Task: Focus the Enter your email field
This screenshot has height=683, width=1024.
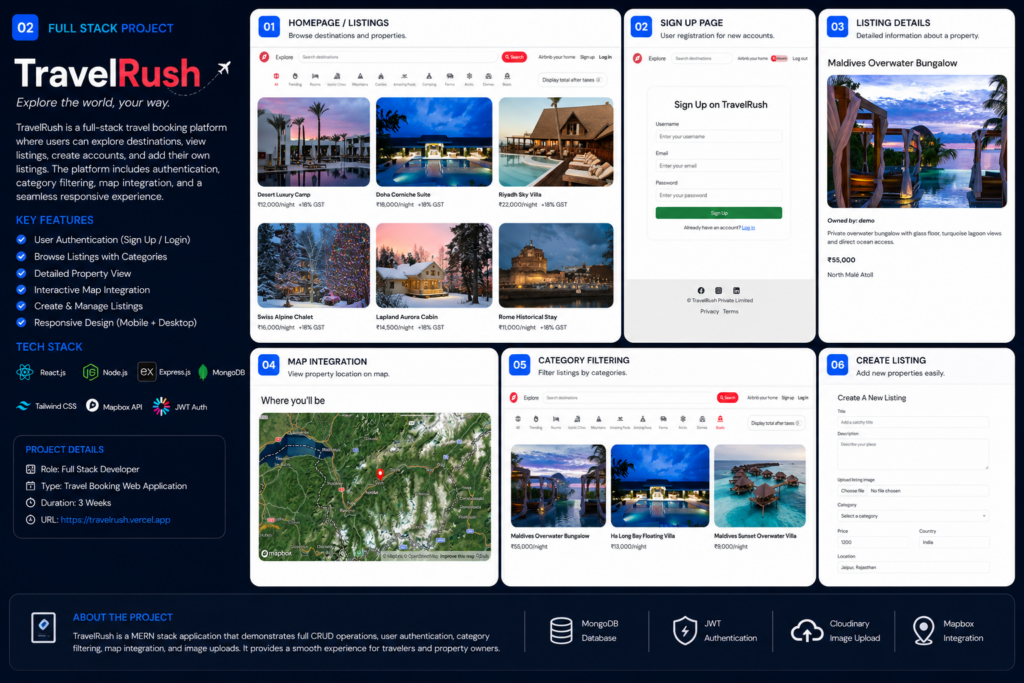Action: click(718, 166)
